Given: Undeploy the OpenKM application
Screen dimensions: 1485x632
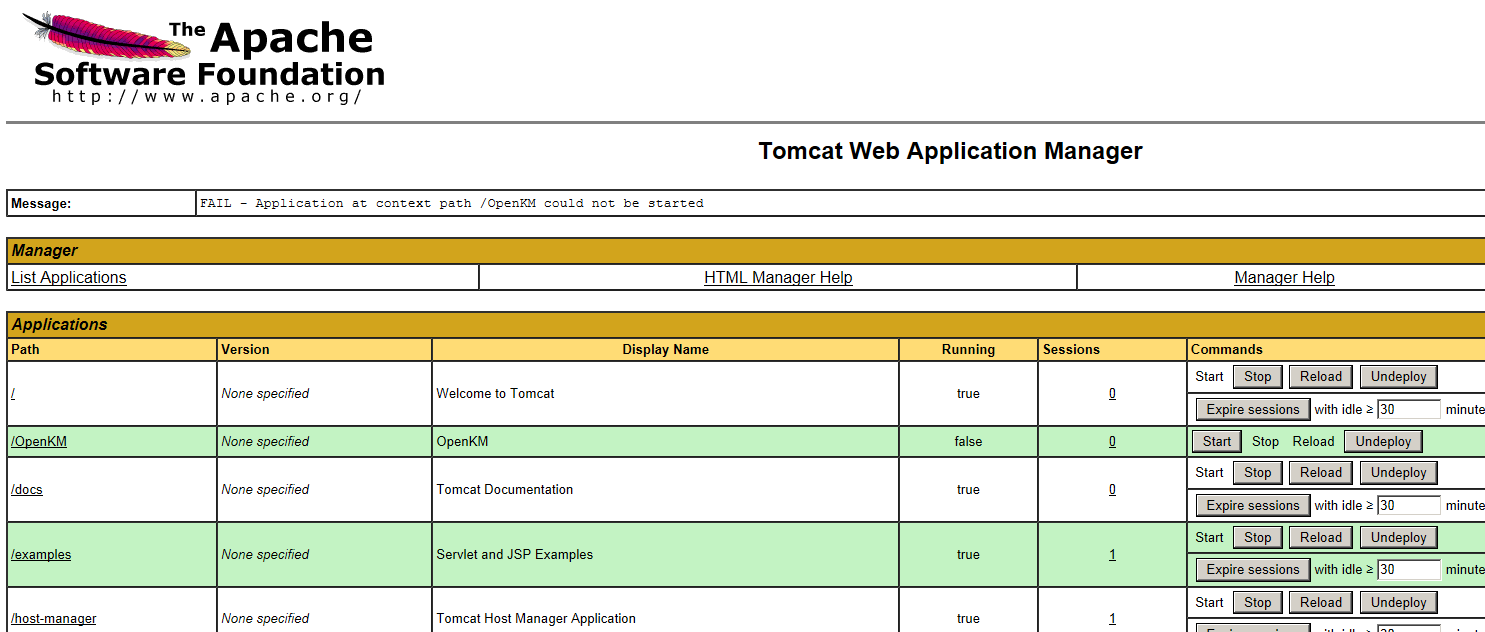Looking at the screenshot, I should click(x=1383, y=440).
